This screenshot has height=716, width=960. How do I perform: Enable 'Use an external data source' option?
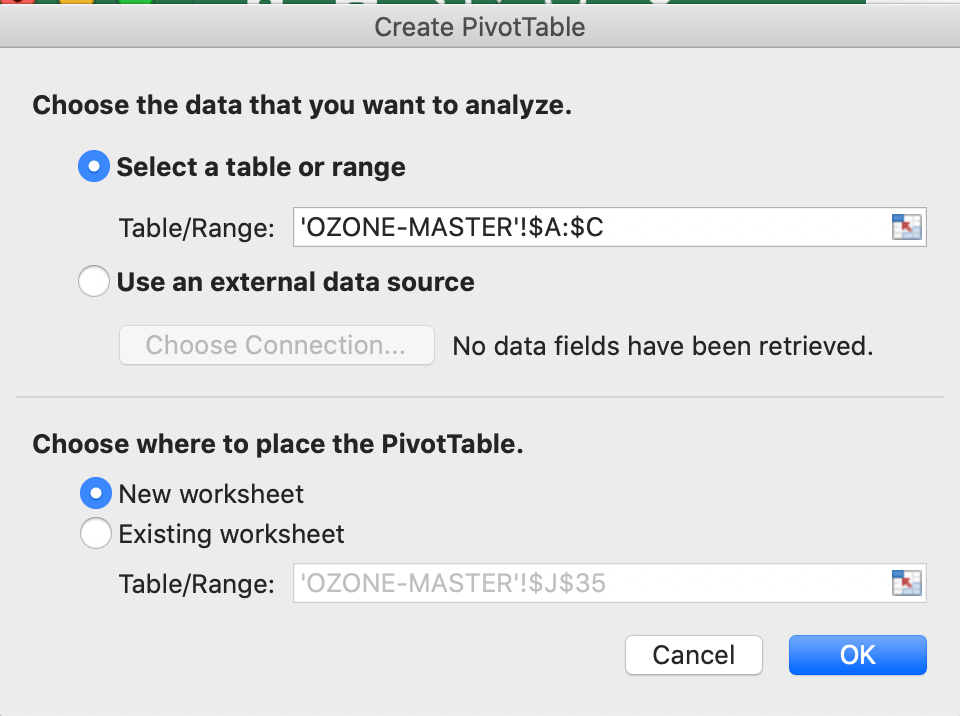click(94, 283)
